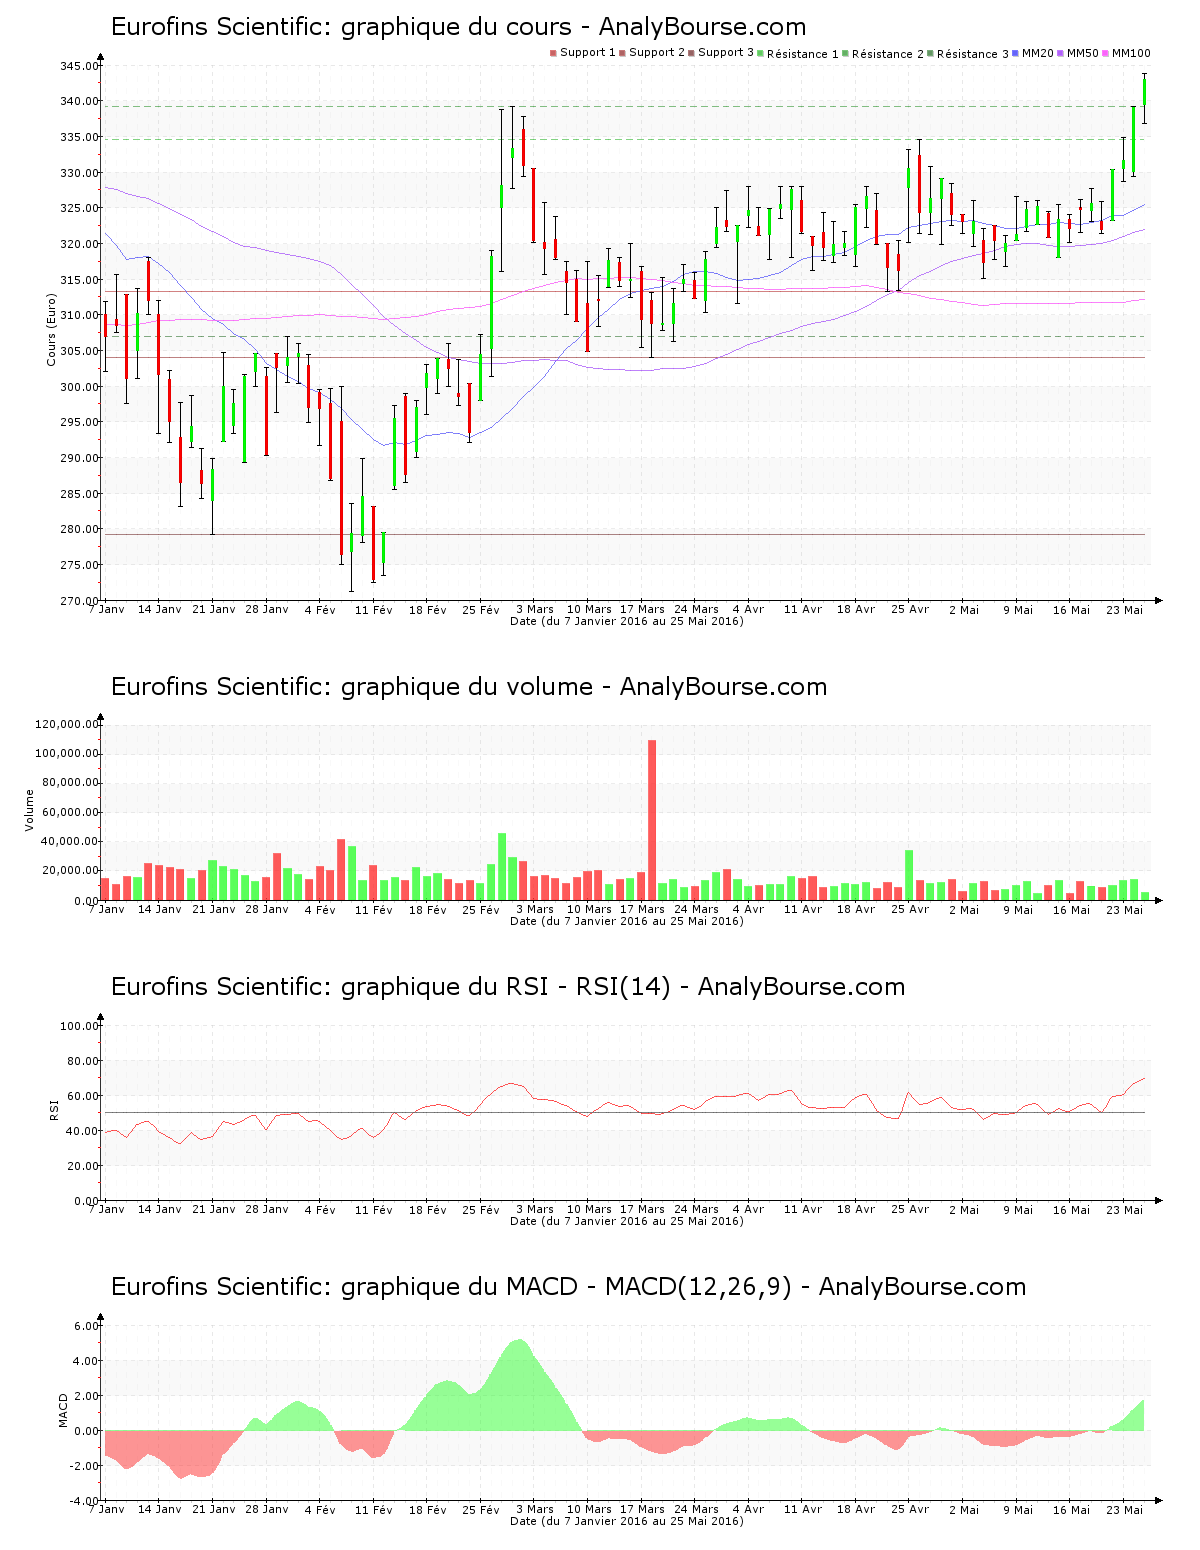Click '4 Avr' on the RSI chart axis
This screenshot has height=1550, width=1200.
pyautogui.click(x=749, y=1209)
